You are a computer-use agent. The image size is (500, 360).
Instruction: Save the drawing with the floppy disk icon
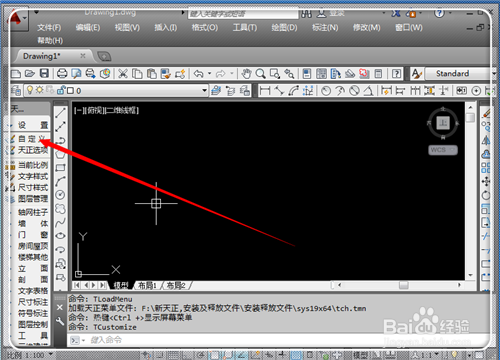(x=44, y=73)
